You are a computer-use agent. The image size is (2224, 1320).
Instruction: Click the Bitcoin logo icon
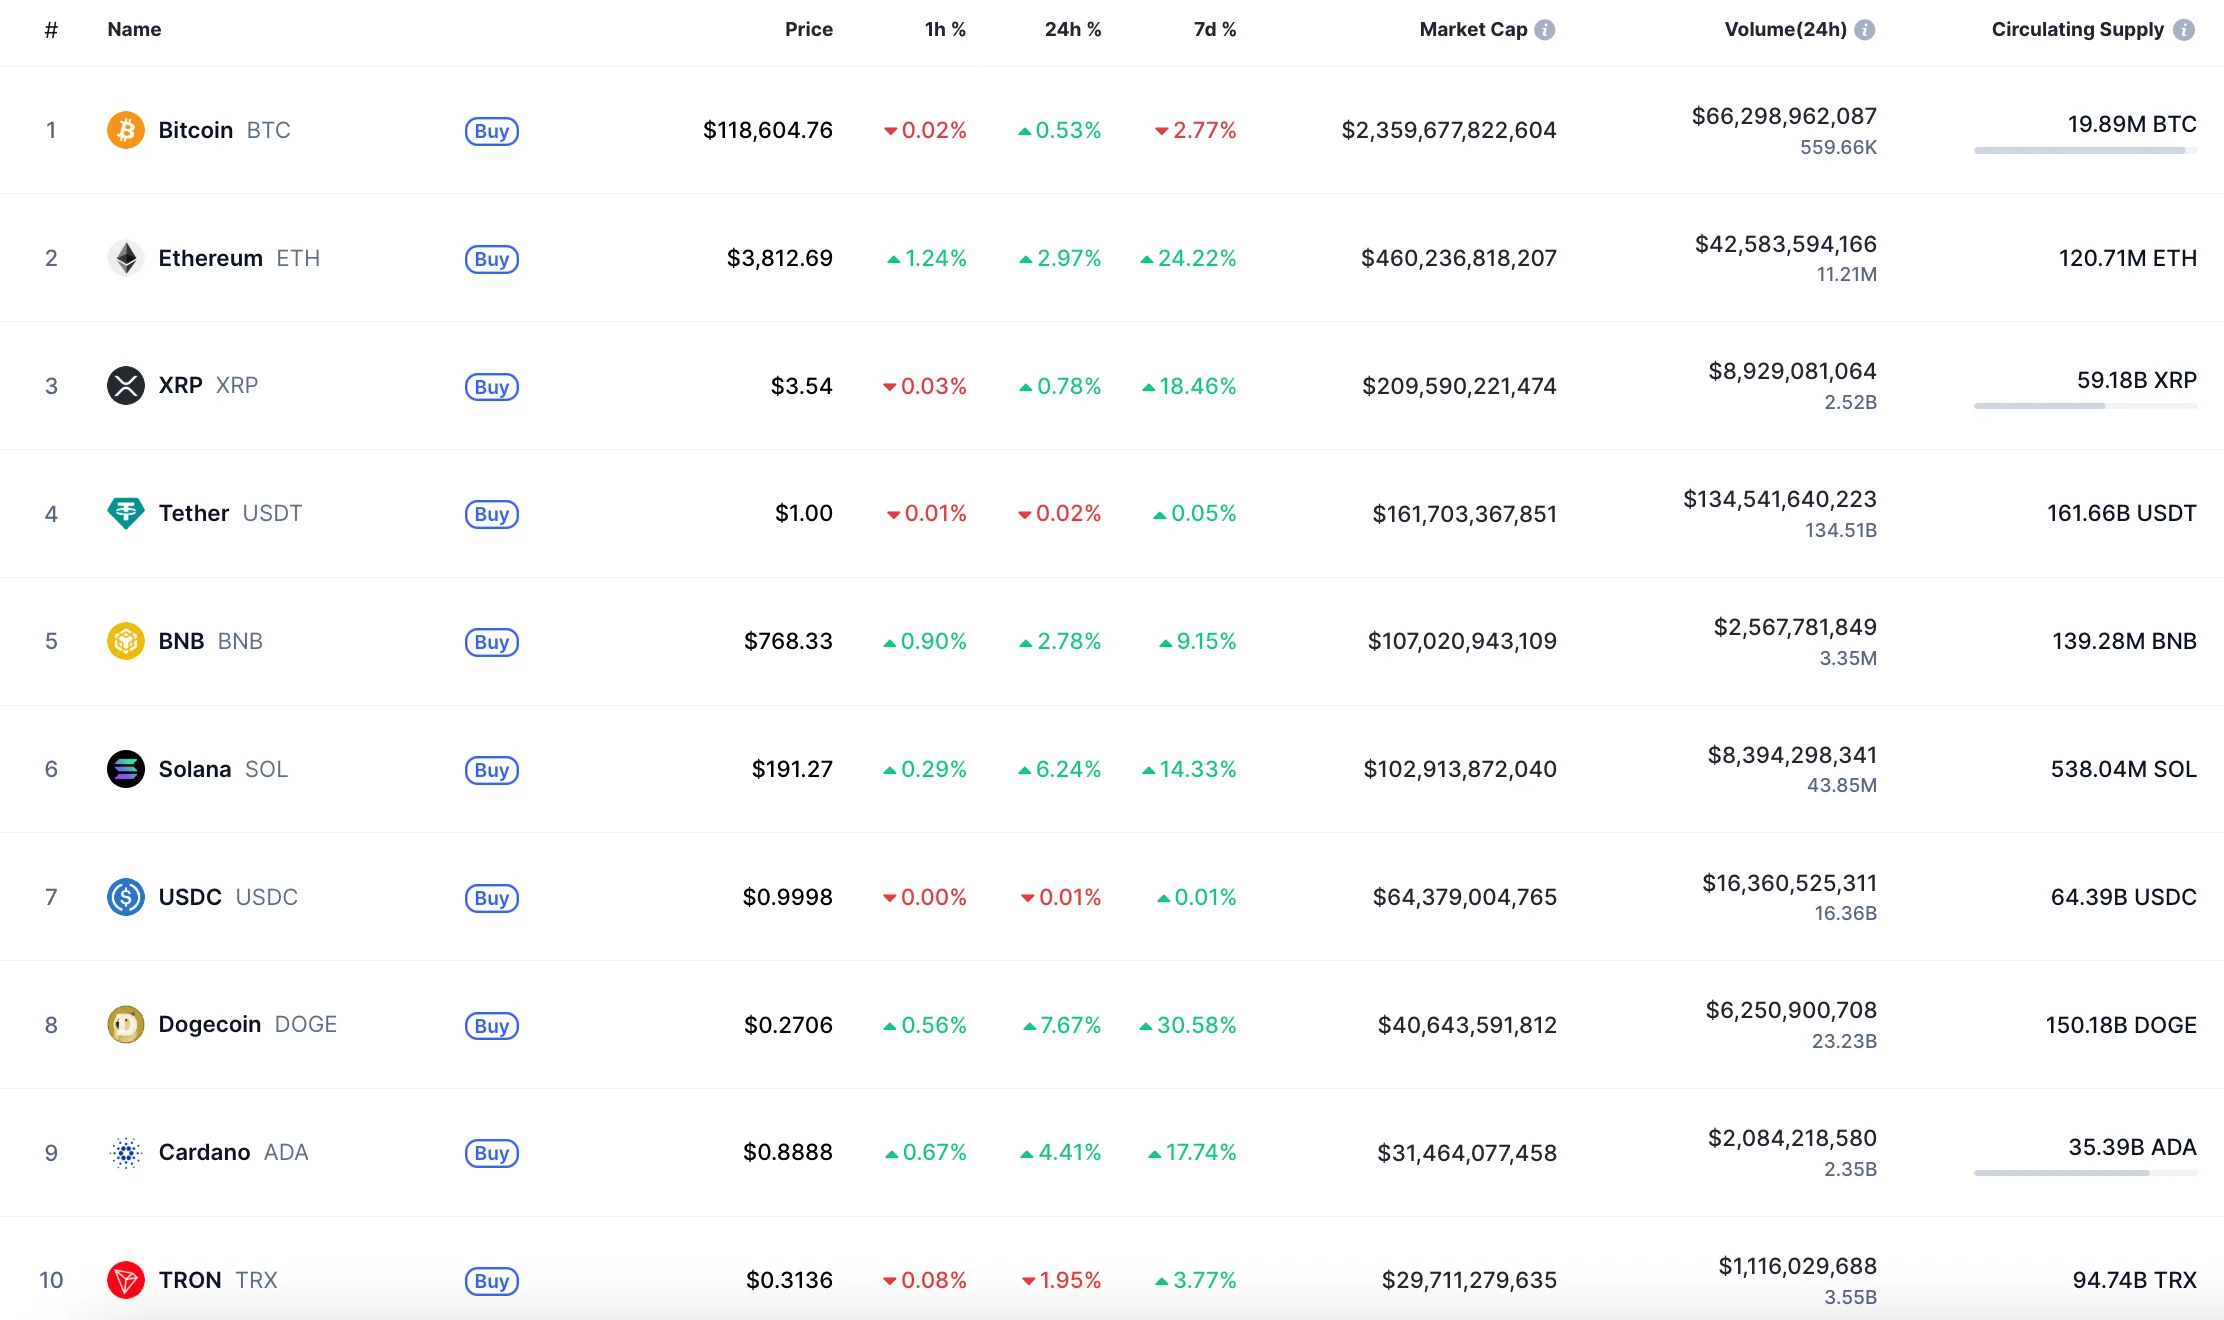[126, 130]
